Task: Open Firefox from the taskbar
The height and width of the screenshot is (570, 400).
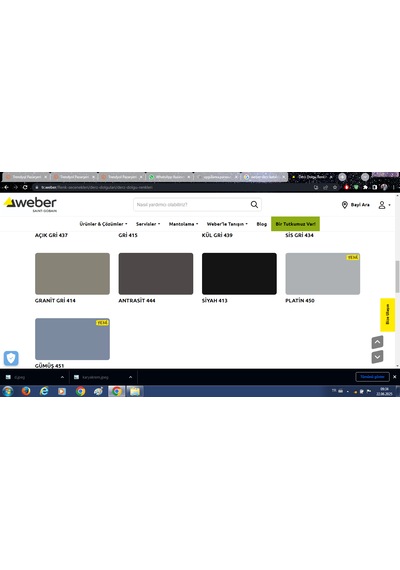Action: (x=26, y=391)
